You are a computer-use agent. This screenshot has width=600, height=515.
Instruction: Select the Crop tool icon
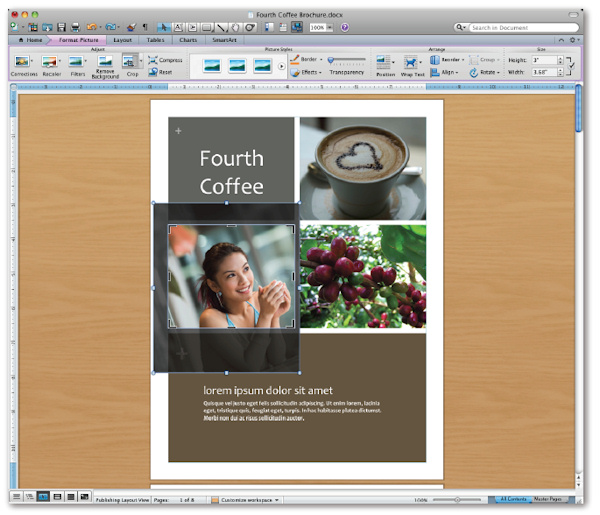point(130,63)
